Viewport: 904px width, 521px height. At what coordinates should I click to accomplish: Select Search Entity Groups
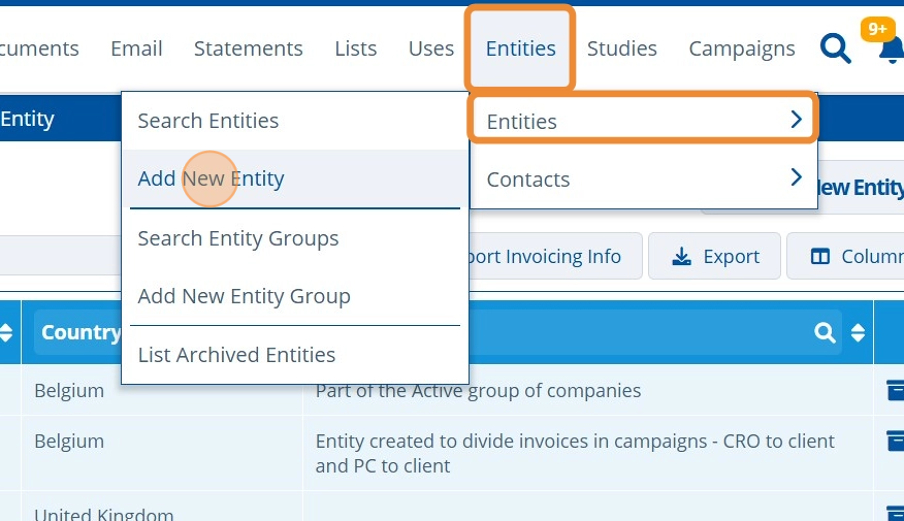coord(238,238)
